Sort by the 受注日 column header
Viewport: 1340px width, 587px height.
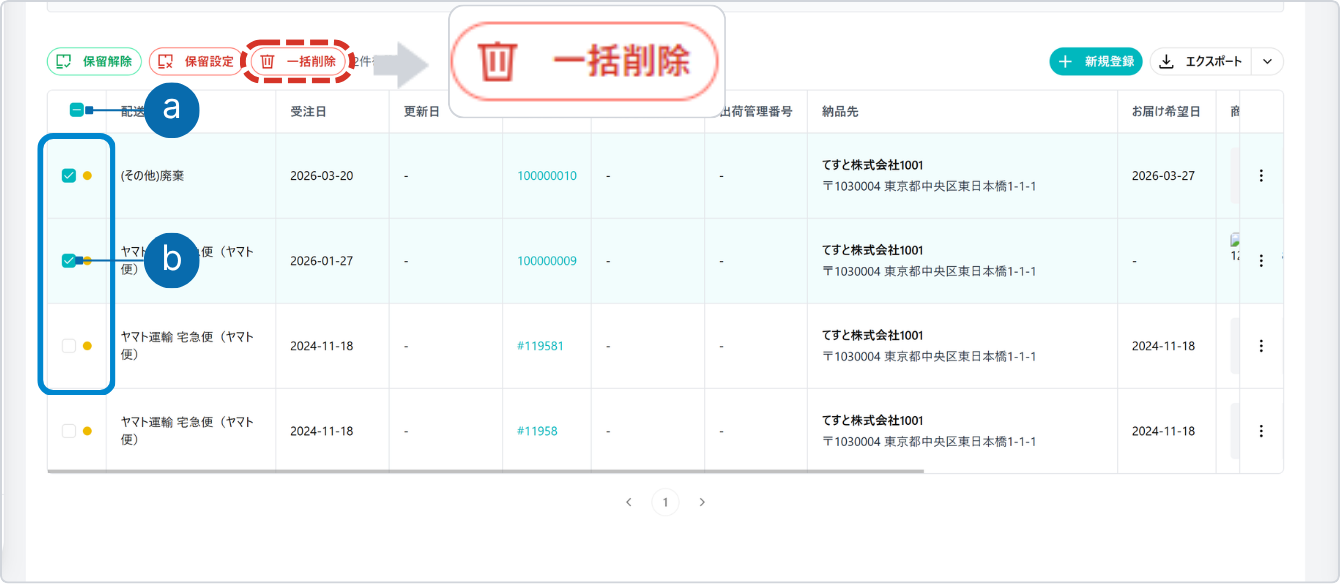(x=308, y=112)
